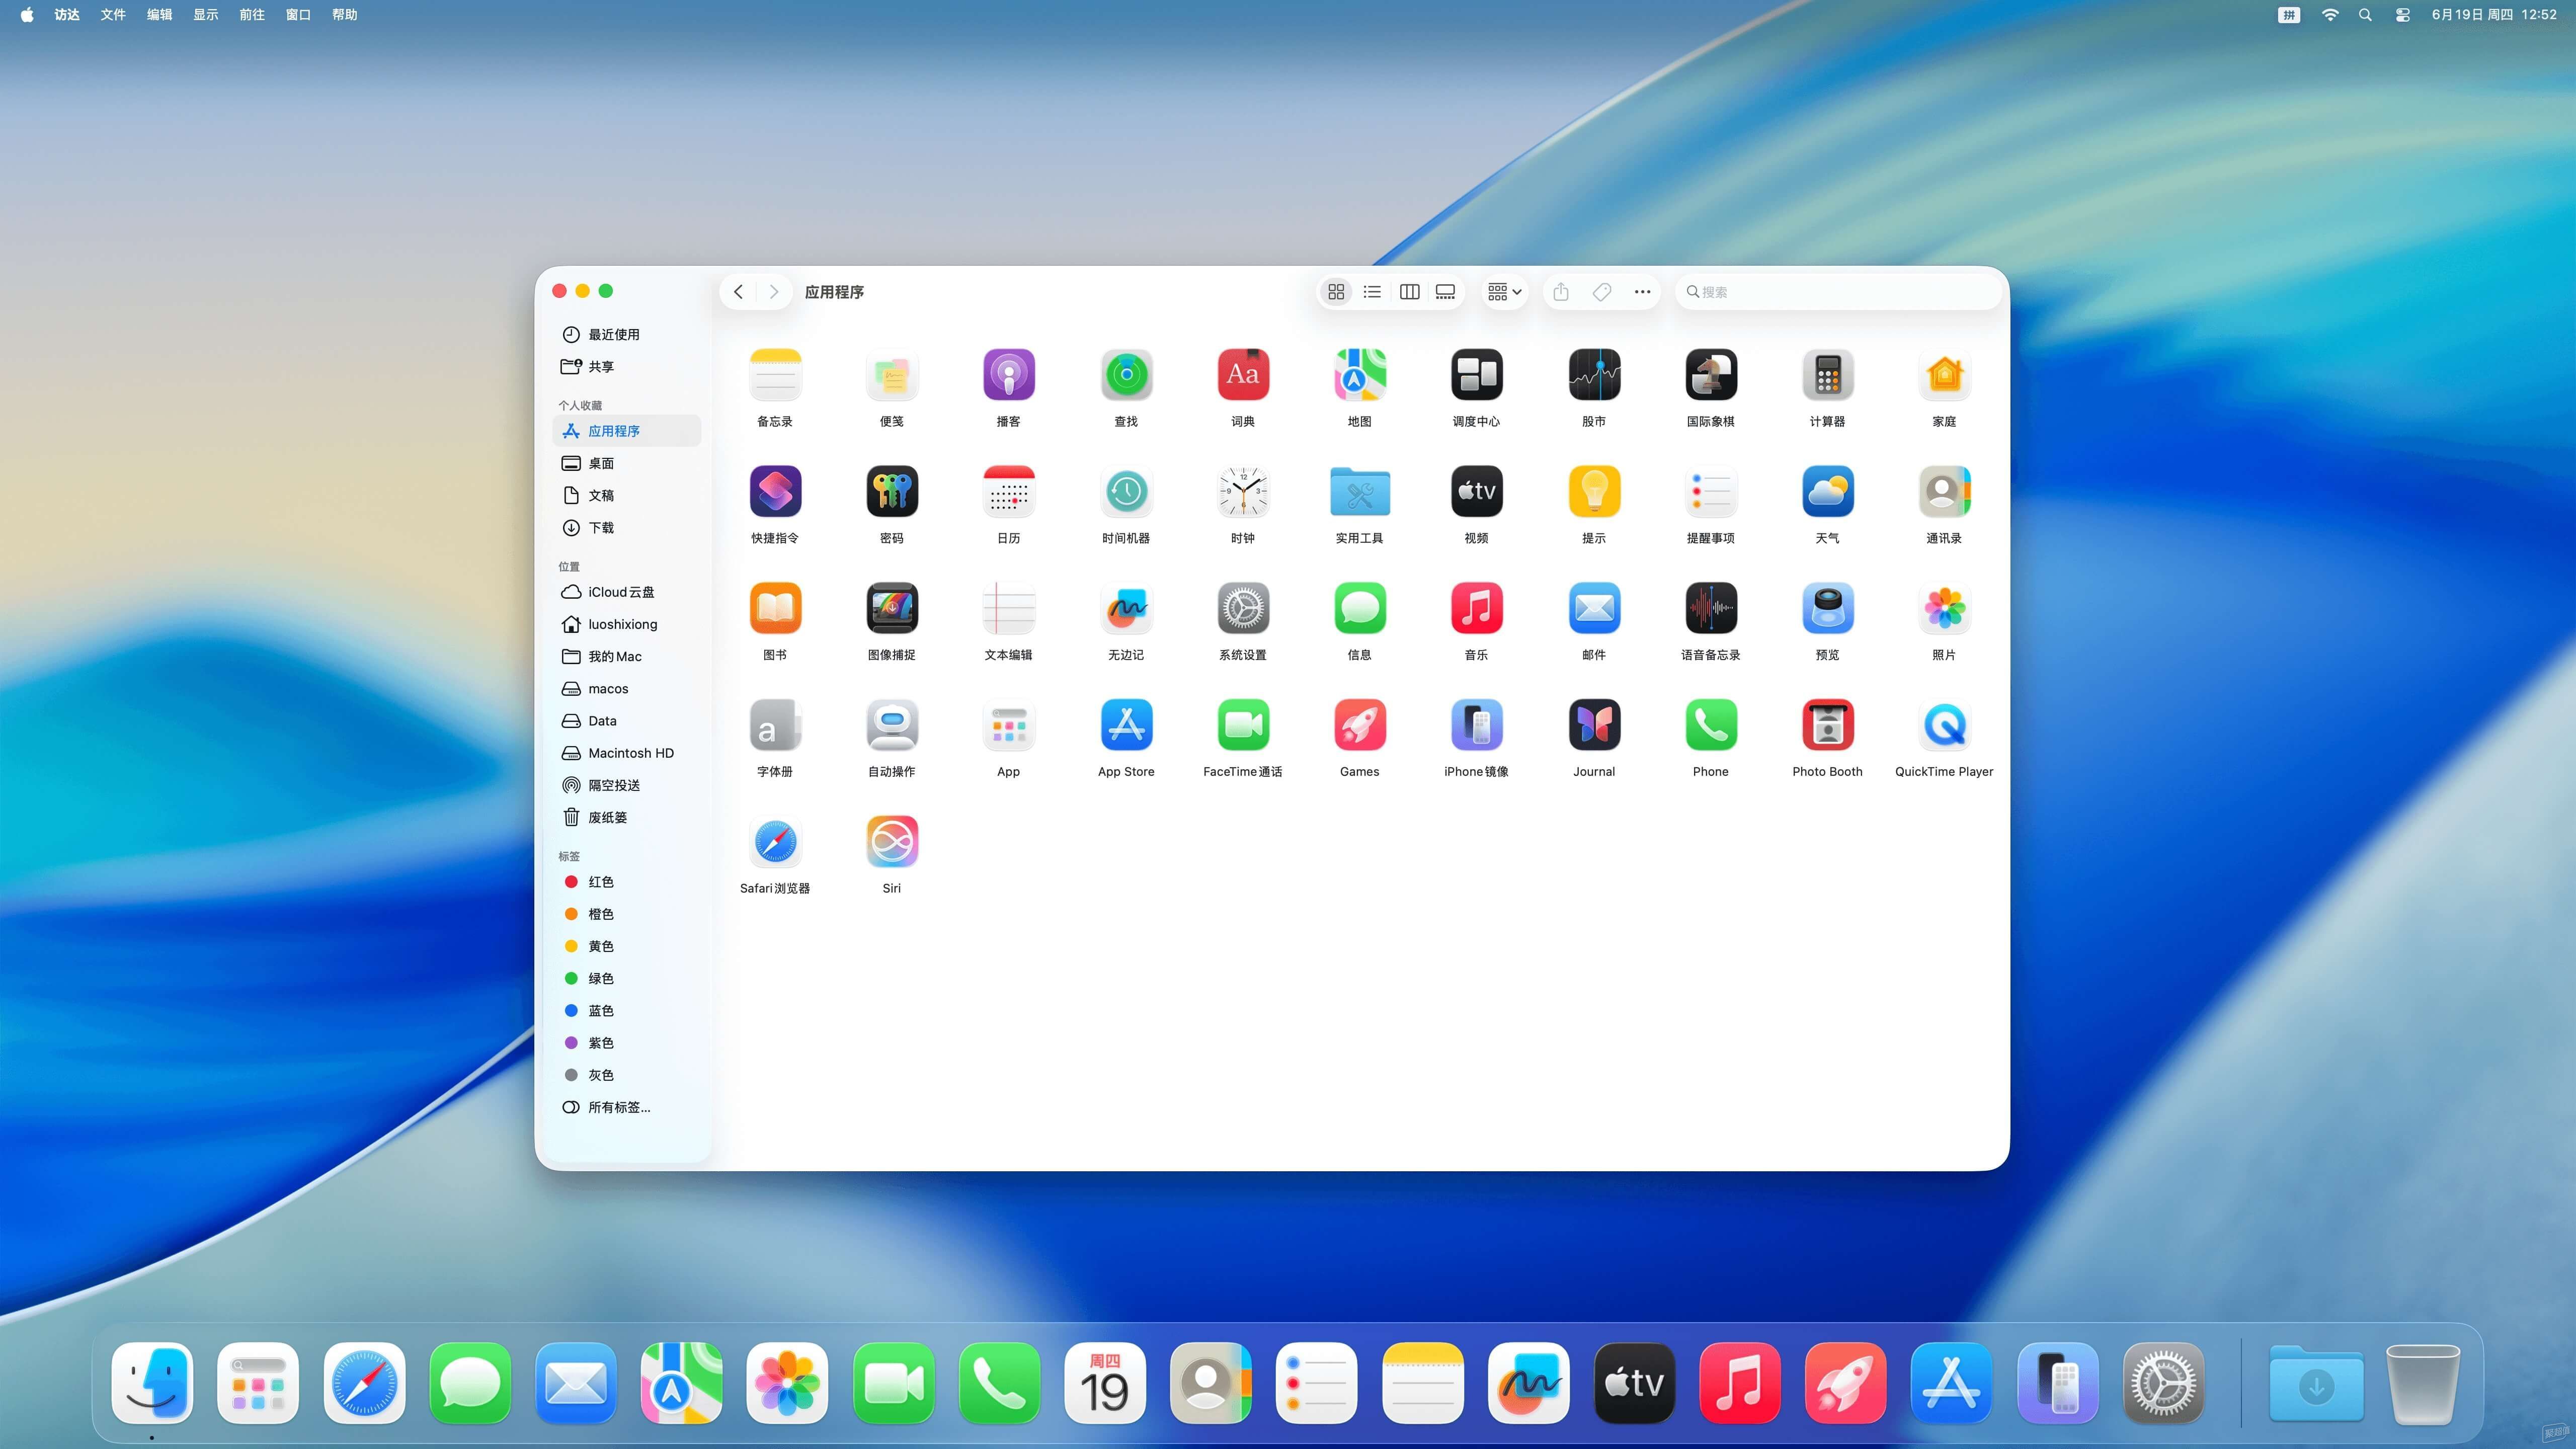Image resolution: width=2576 pixels, height=1449 pixels.
Task: Open the 字体册 Font Book icon
Action: pos(775,725)
